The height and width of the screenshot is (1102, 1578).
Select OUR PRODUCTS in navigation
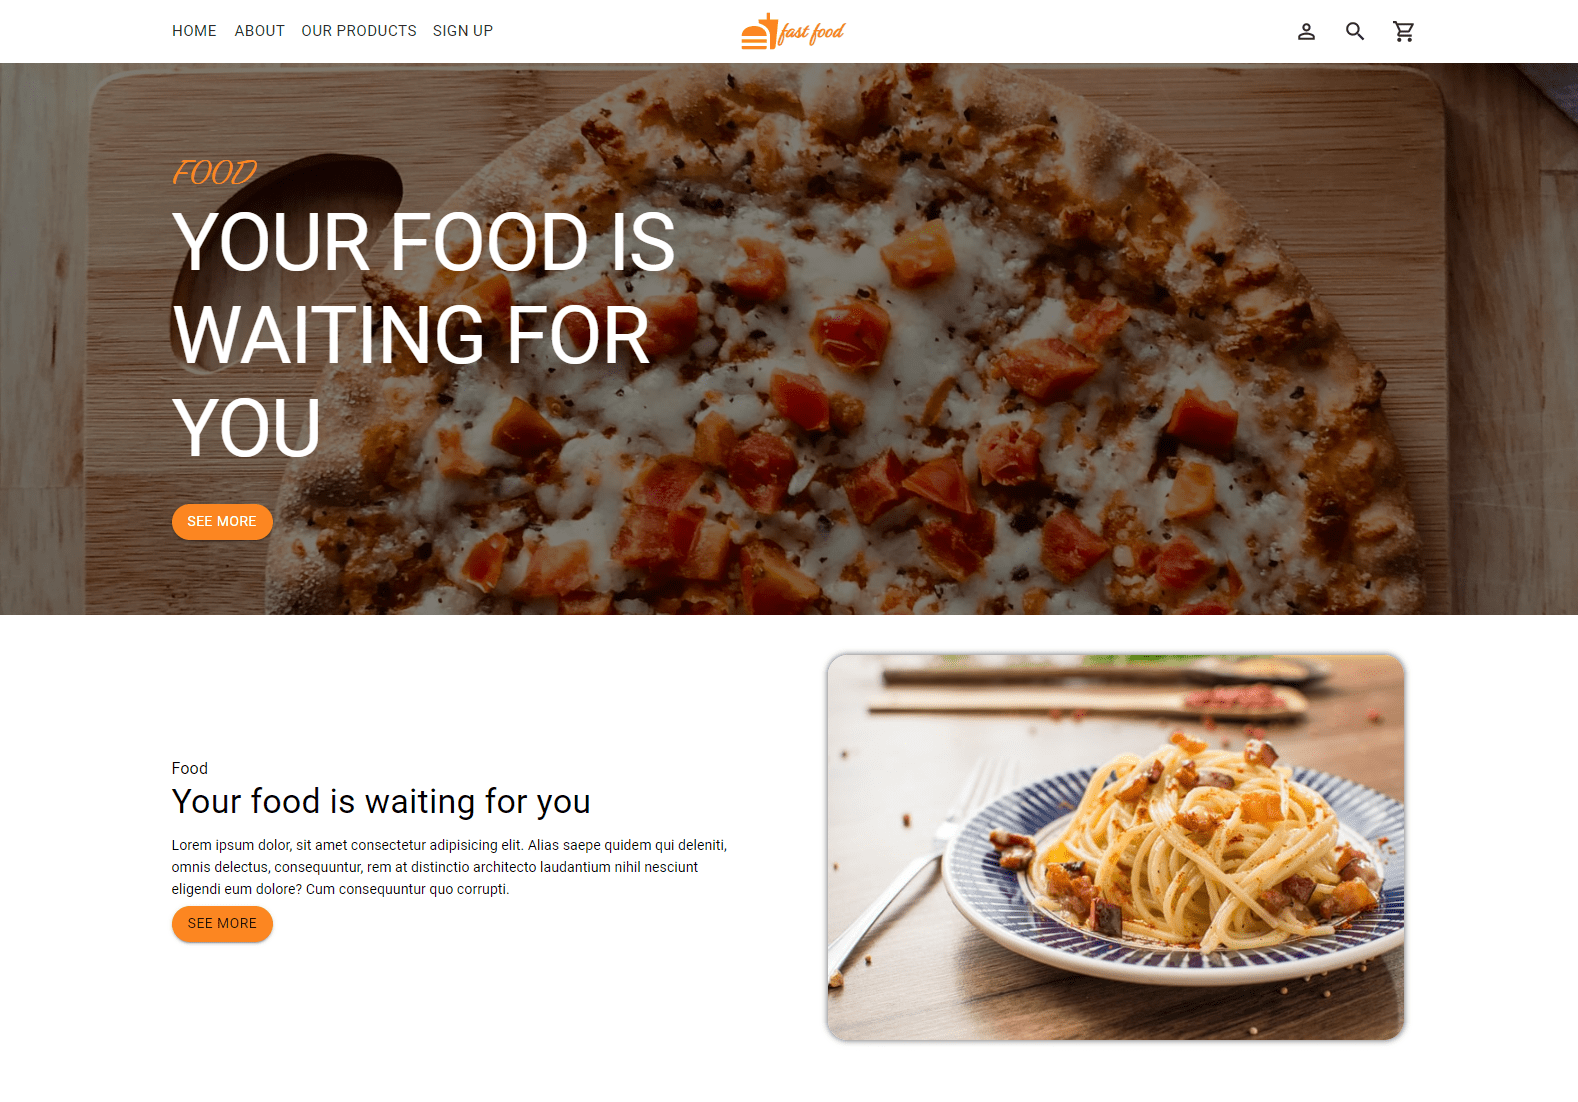(x=359, y=31)
